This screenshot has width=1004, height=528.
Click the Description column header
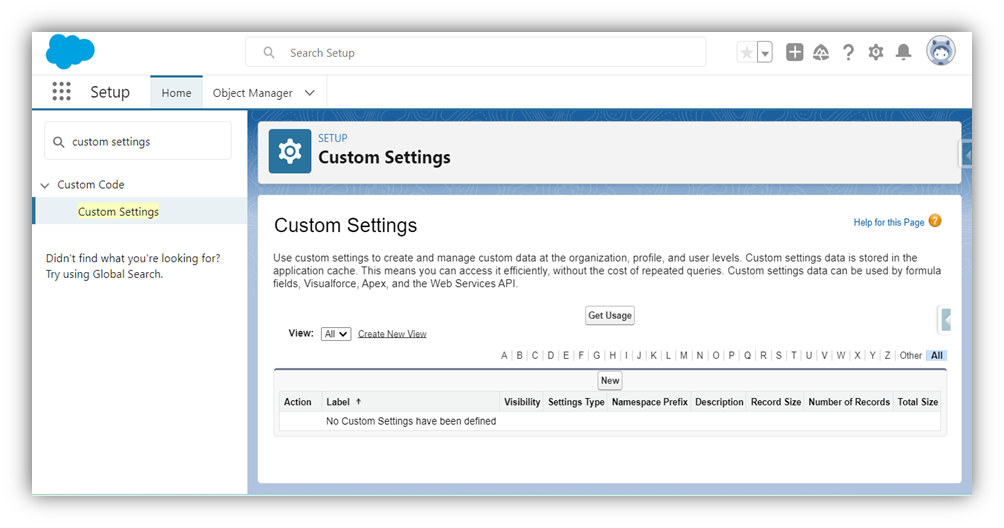719,402
